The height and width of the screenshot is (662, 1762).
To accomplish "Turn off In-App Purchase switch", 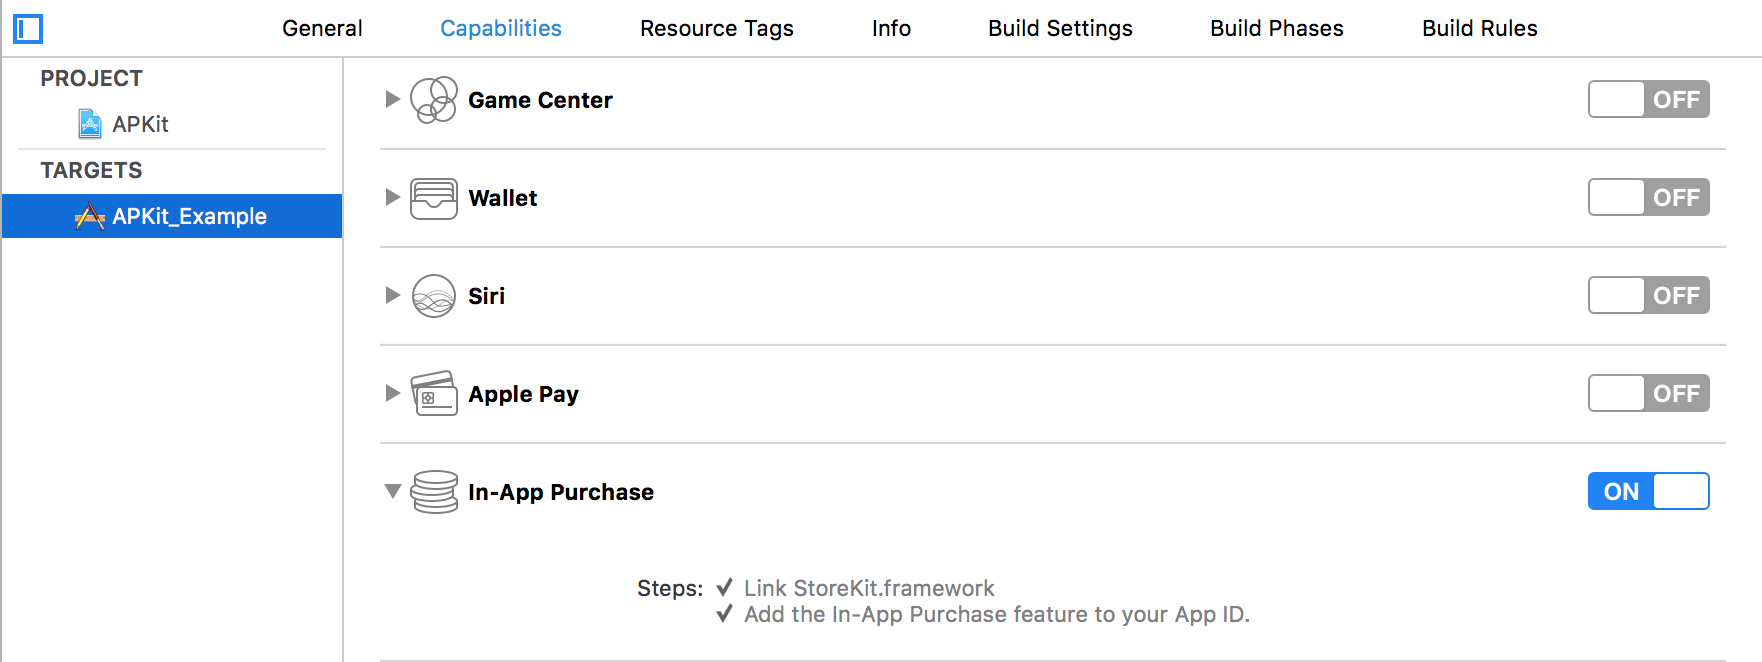I will [1648, 492].
